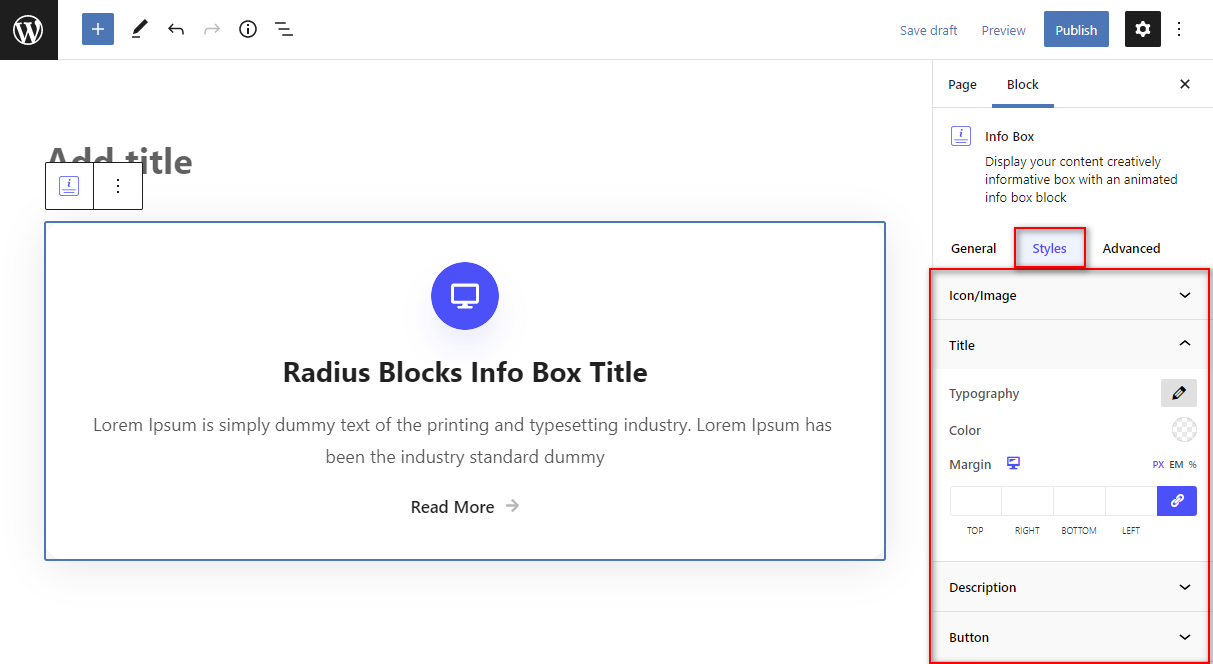Open the Title color picker swatch
The height and width of the screenshot is (664, 1213).
coord(1184,430)
